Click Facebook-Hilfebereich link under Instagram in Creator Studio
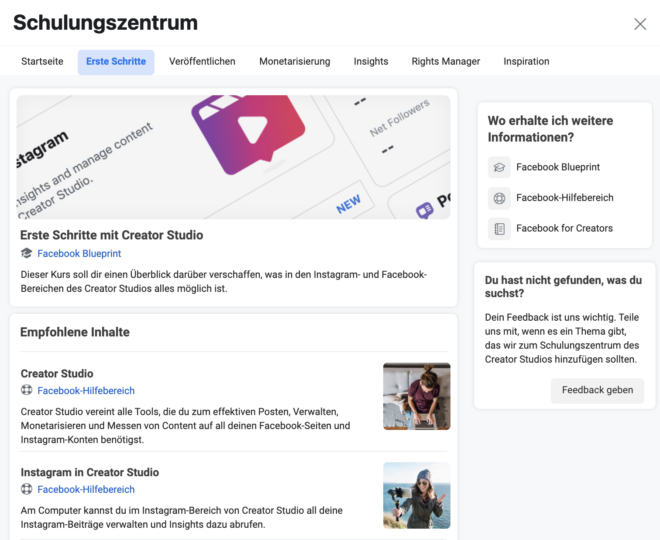This screenshot has width=660, height=540. tap(86, 489)
